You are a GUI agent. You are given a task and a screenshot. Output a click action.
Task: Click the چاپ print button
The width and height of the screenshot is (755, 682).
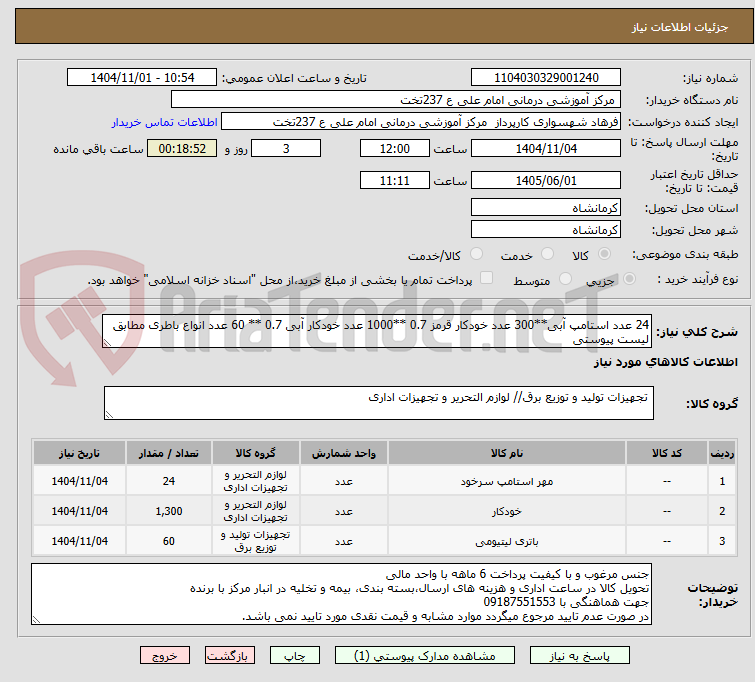point(294,656)
